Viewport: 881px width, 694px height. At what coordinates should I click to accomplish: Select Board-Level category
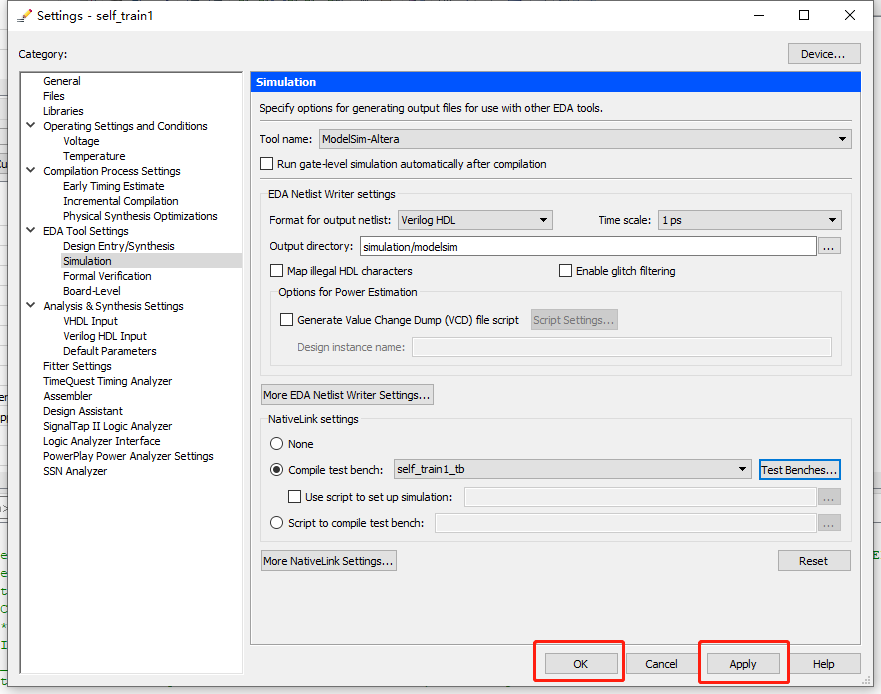tap(92, 291)
